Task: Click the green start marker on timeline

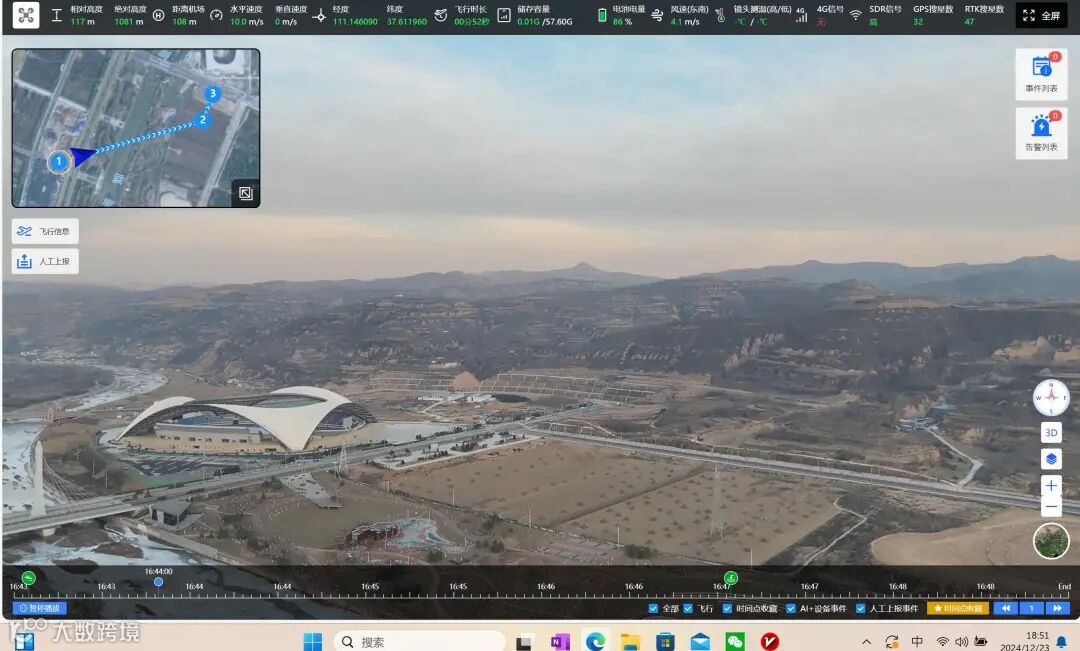Action: coord(28,577)
